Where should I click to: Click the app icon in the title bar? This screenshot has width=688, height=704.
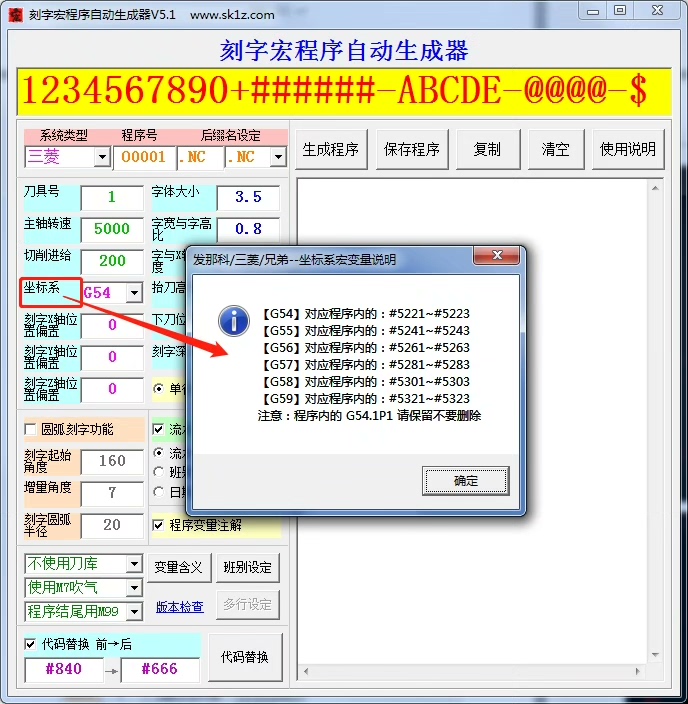pos(15,14)
